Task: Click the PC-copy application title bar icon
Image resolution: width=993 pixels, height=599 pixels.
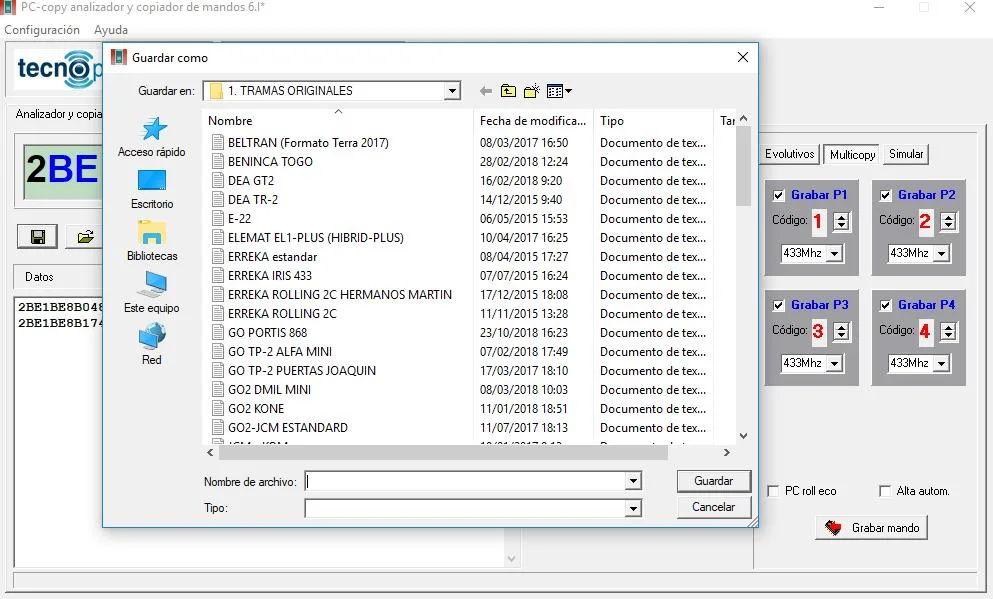Action: pyautogui.click(x=8, y=8)
